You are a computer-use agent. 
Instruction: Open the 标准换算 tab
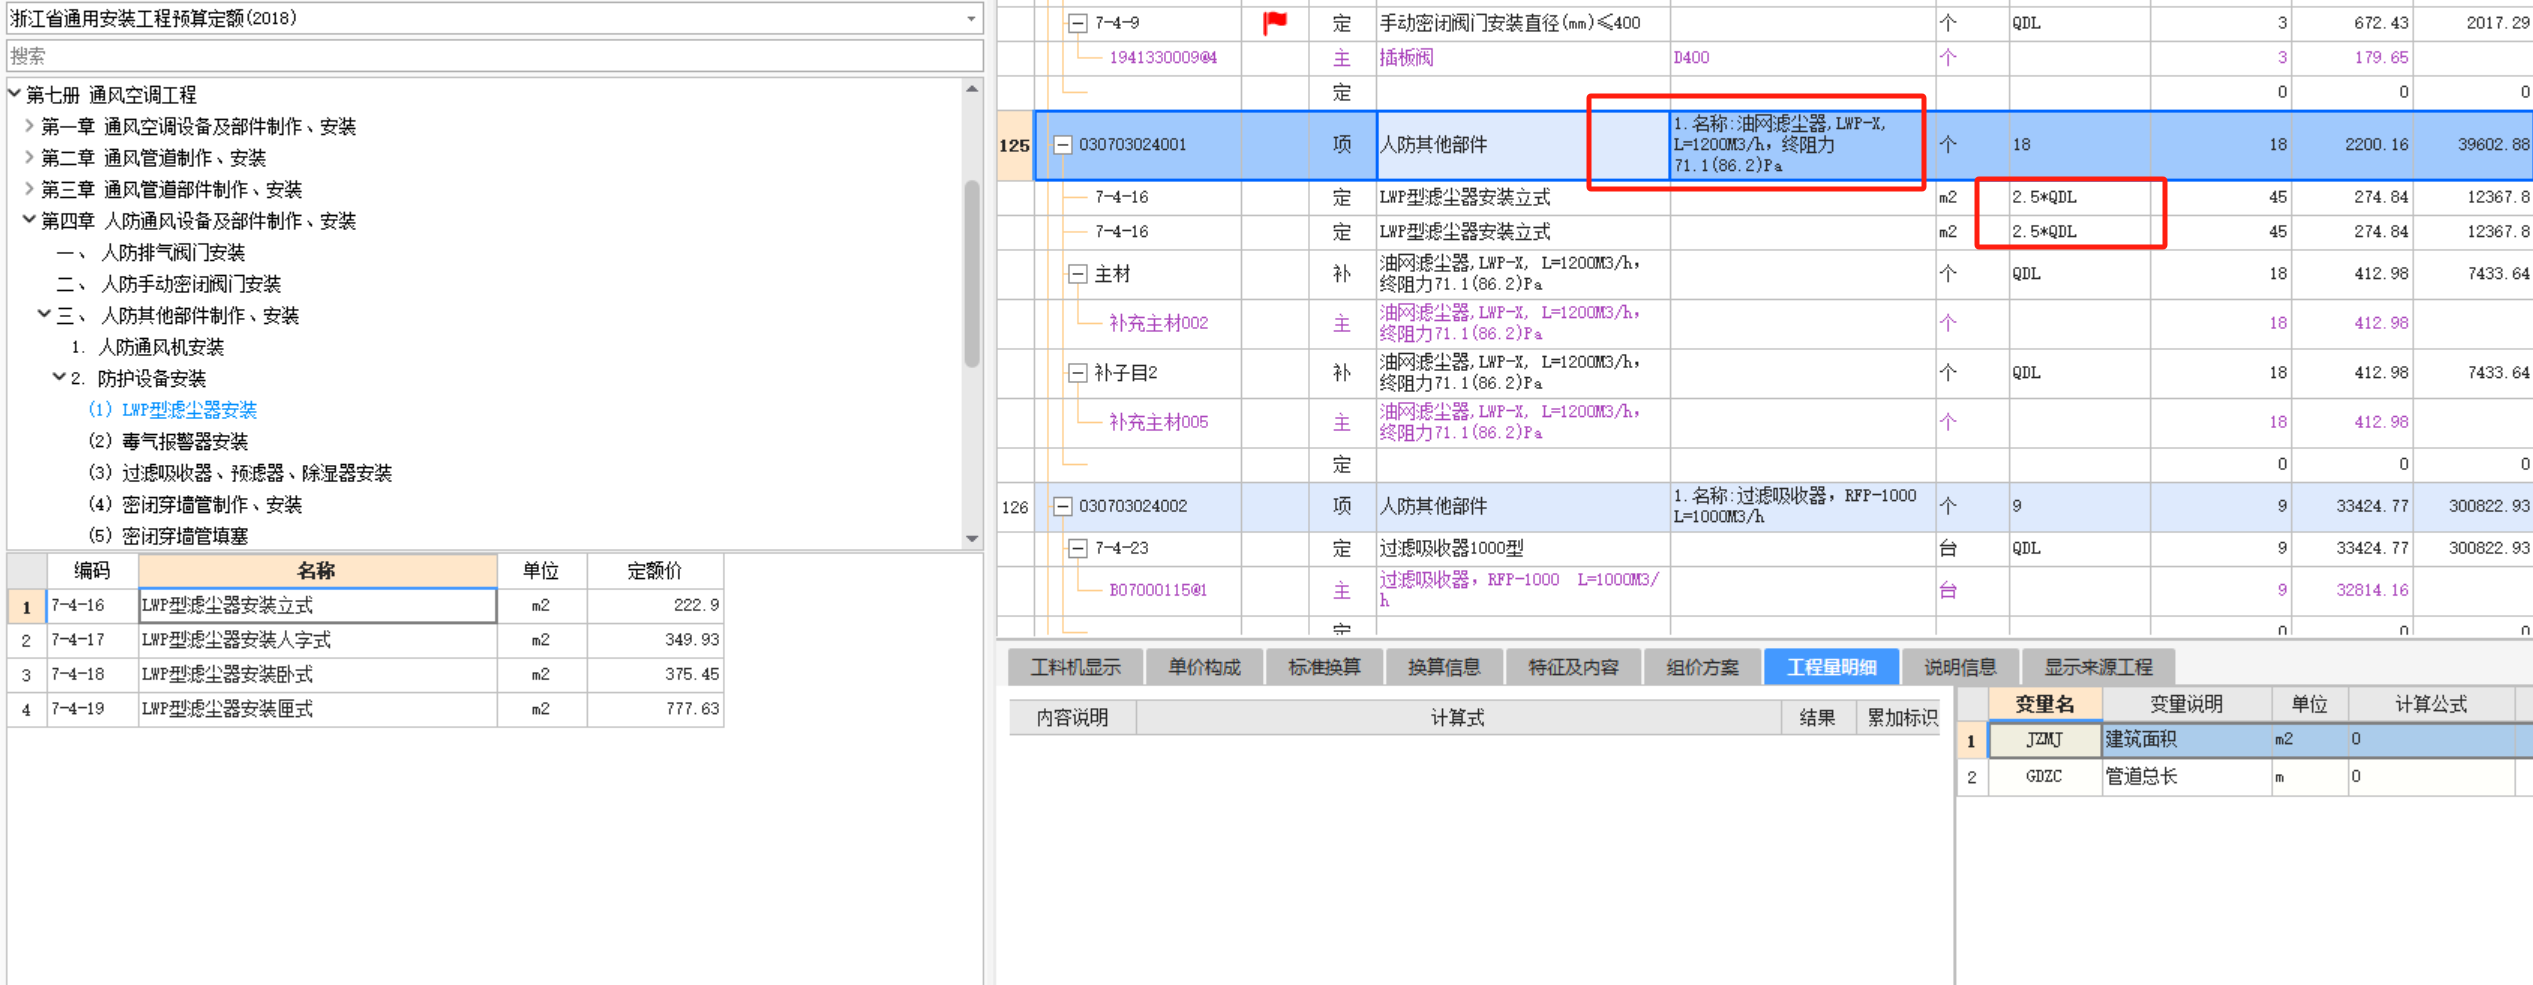point(1324,667)
